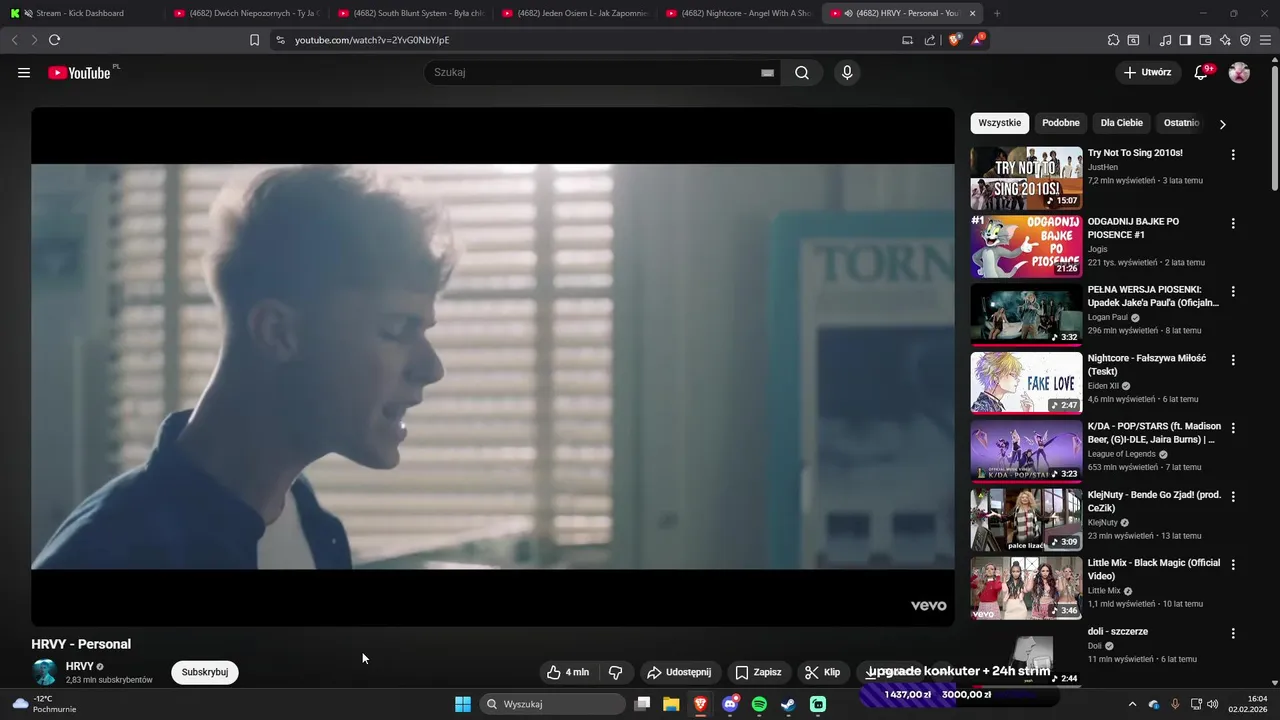Go to the YouTube home logo

click(x=80, y=72)
